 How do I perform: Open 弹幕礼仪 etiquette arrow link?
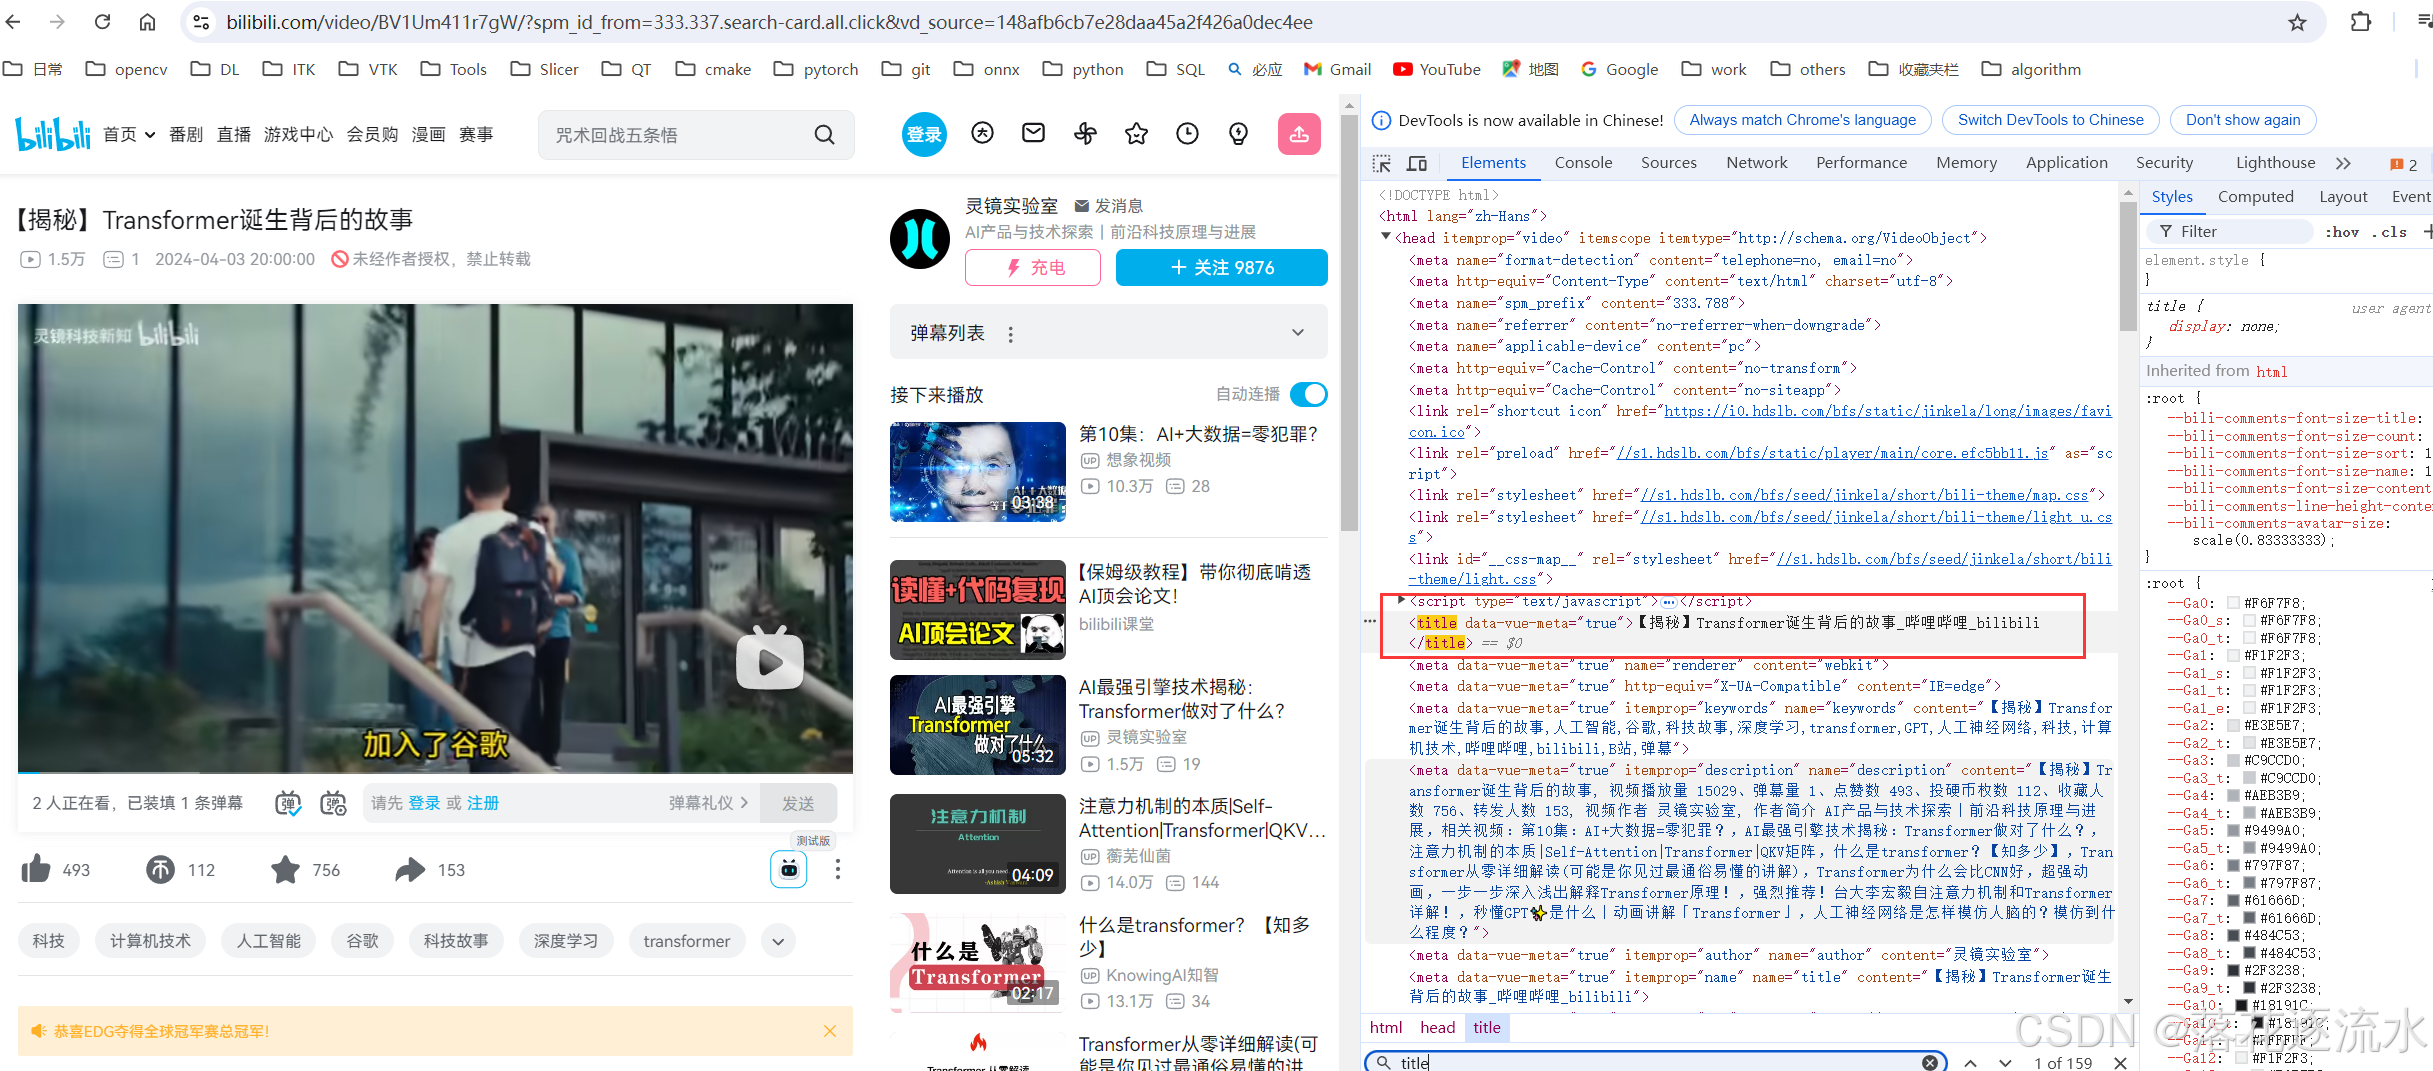pos(708,803)
